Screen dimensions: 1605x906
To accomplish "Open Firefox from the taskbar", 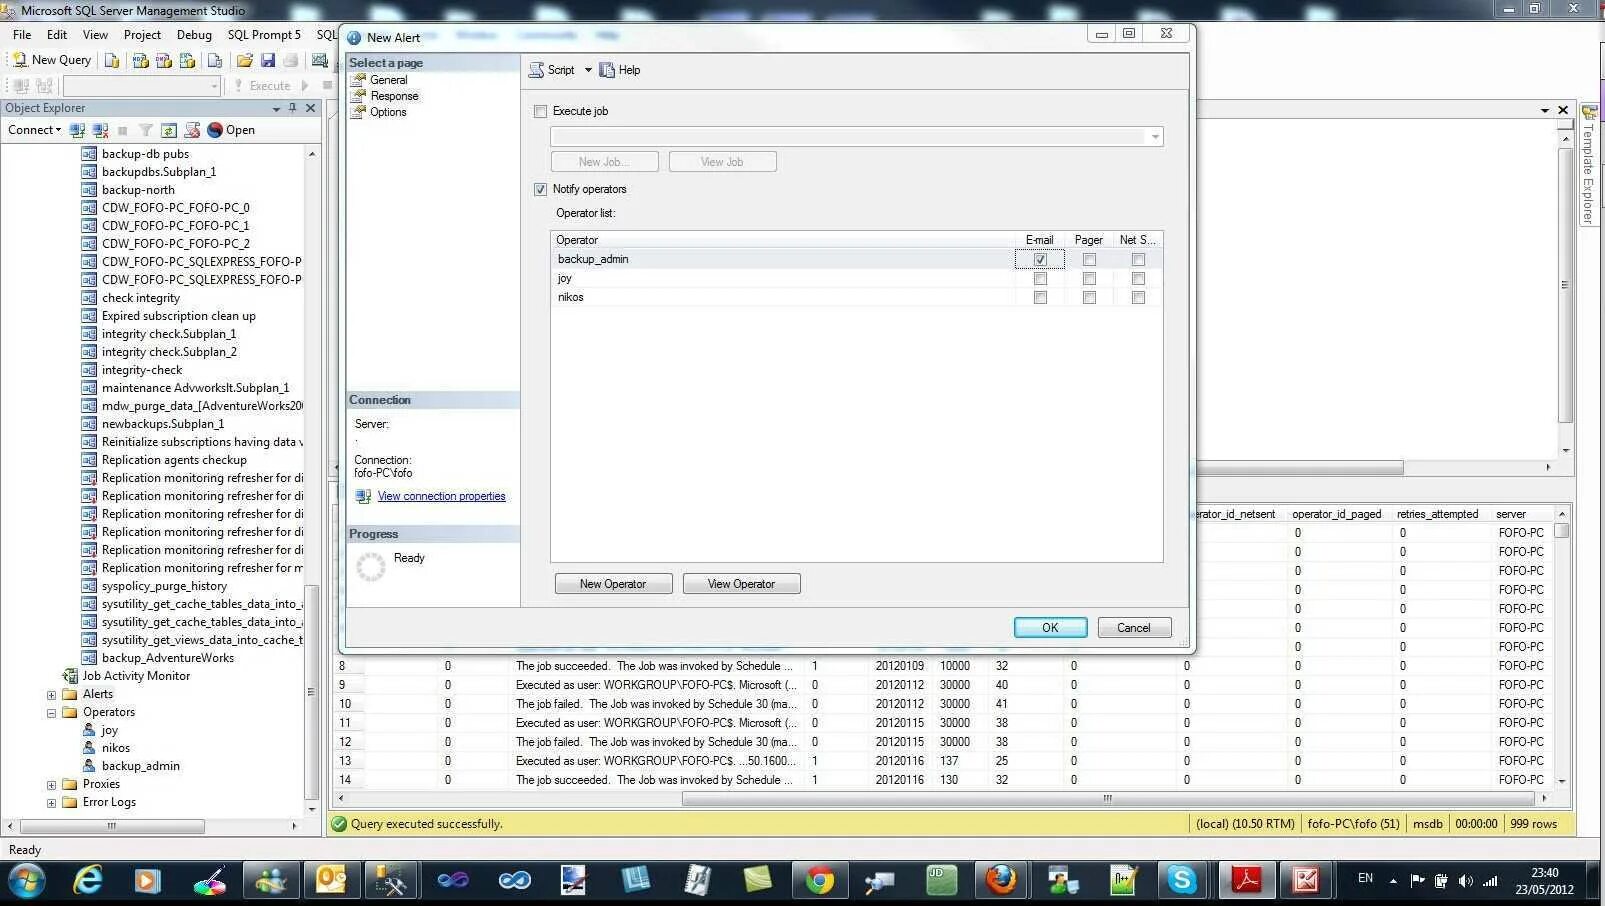I will coord(1001,880).
